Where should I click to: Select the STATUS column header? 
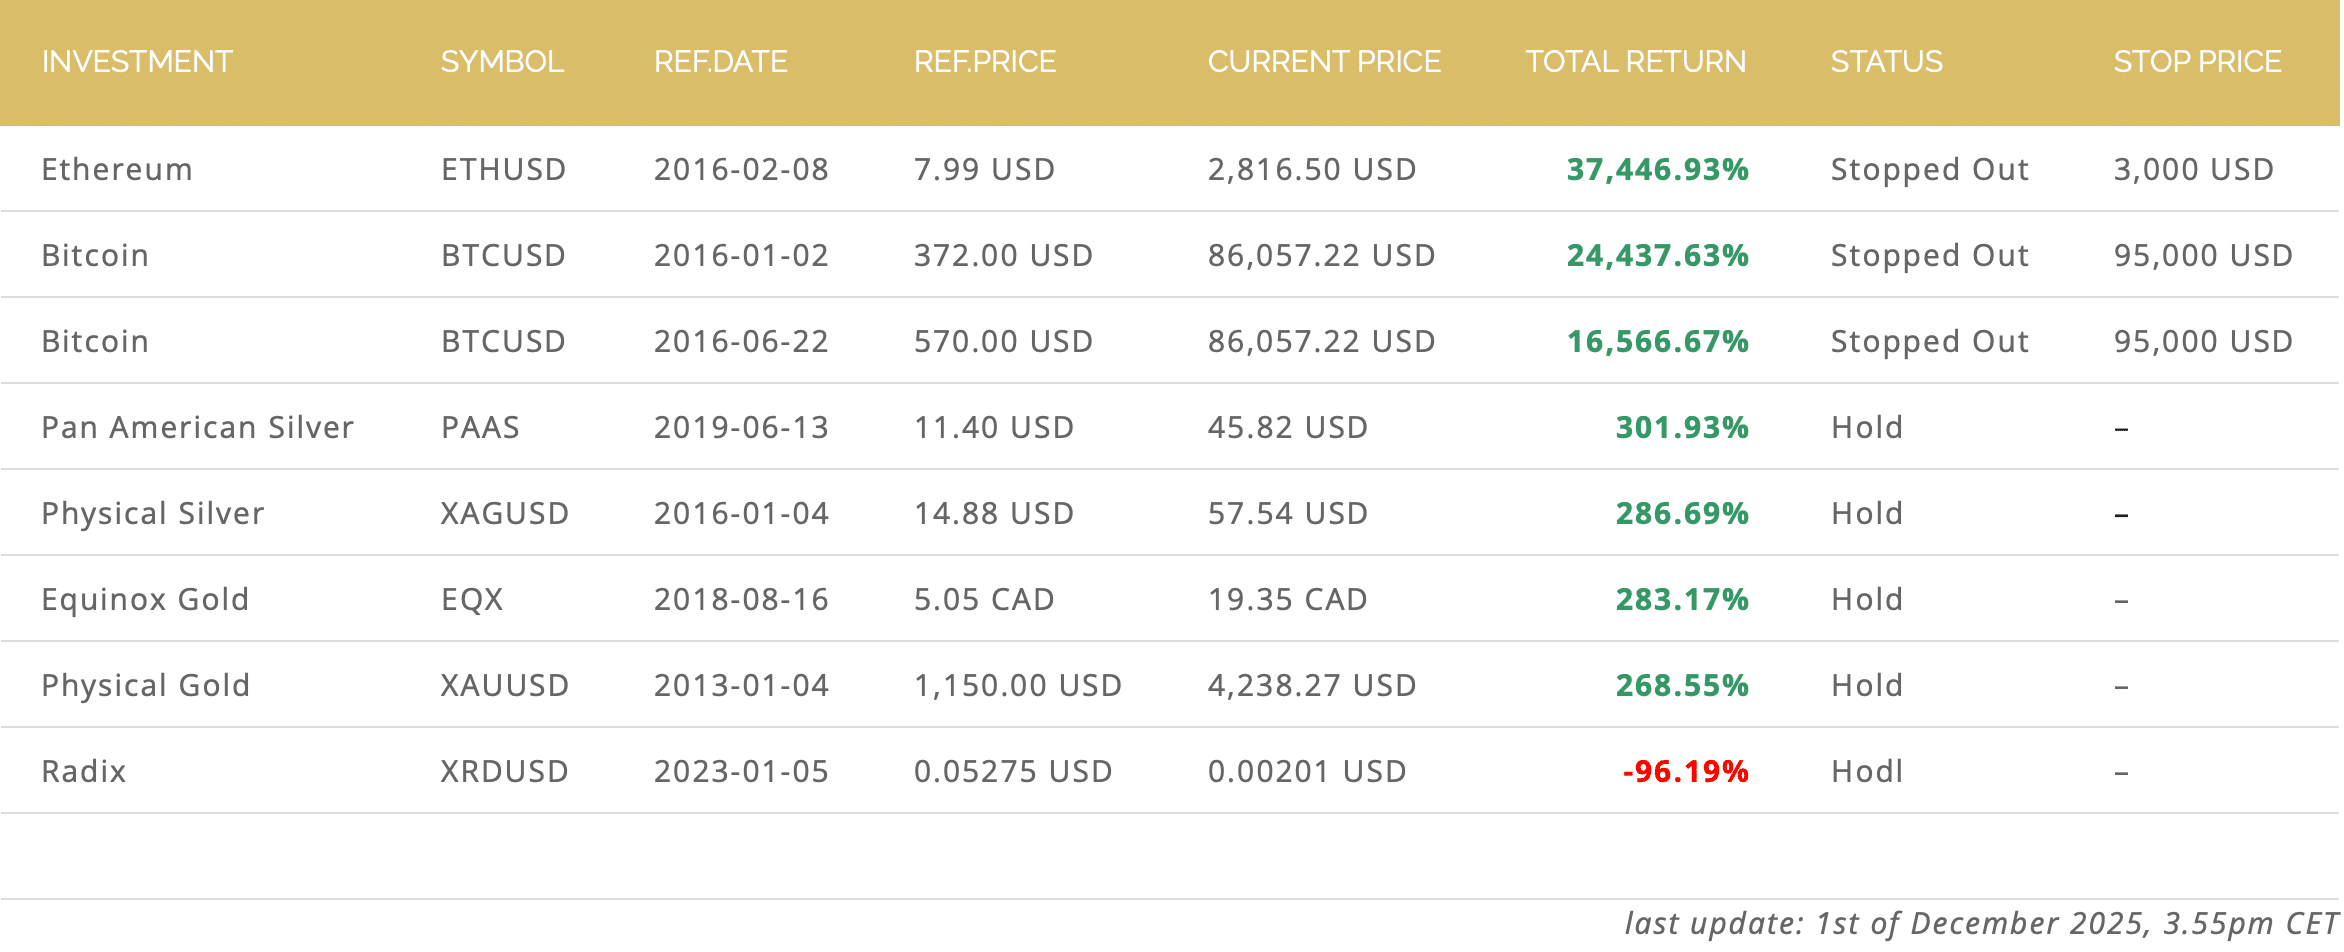point(1886,62)
